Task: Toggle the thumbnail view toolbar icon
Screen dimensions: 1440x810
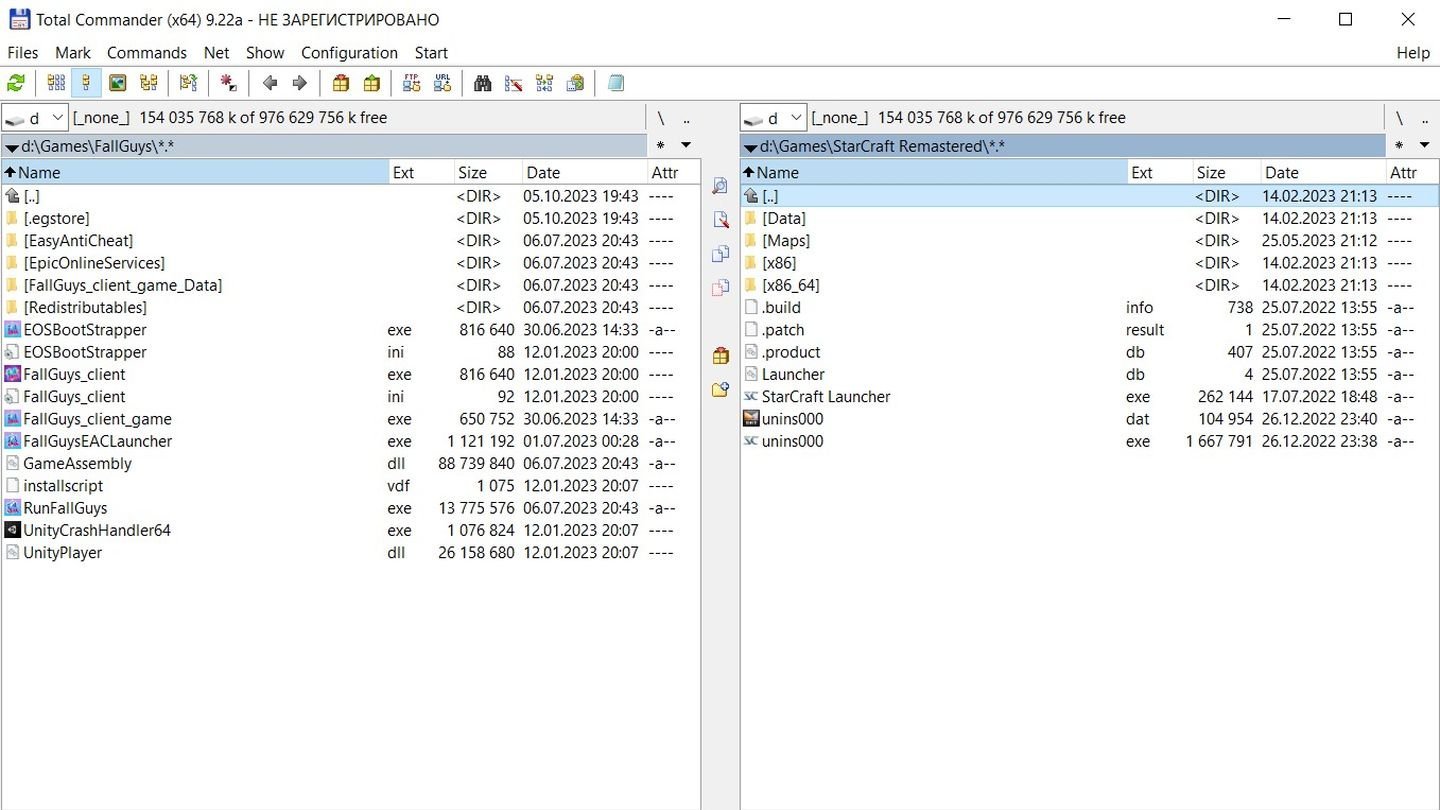Action: click(x=117, y=83)
